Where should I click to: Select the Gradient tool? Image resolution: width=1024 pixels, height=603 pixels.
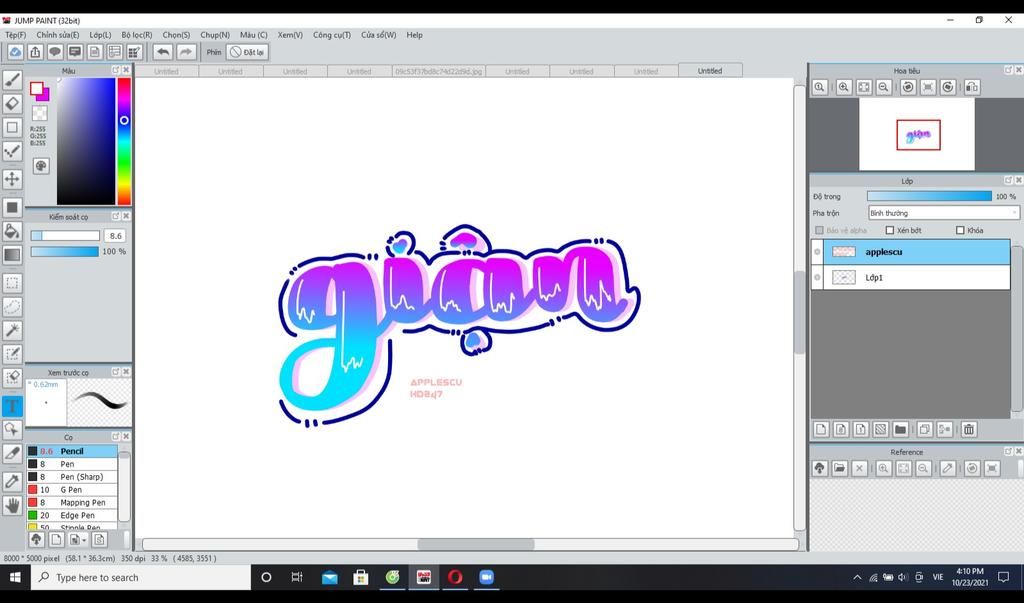tap(12, 255)
